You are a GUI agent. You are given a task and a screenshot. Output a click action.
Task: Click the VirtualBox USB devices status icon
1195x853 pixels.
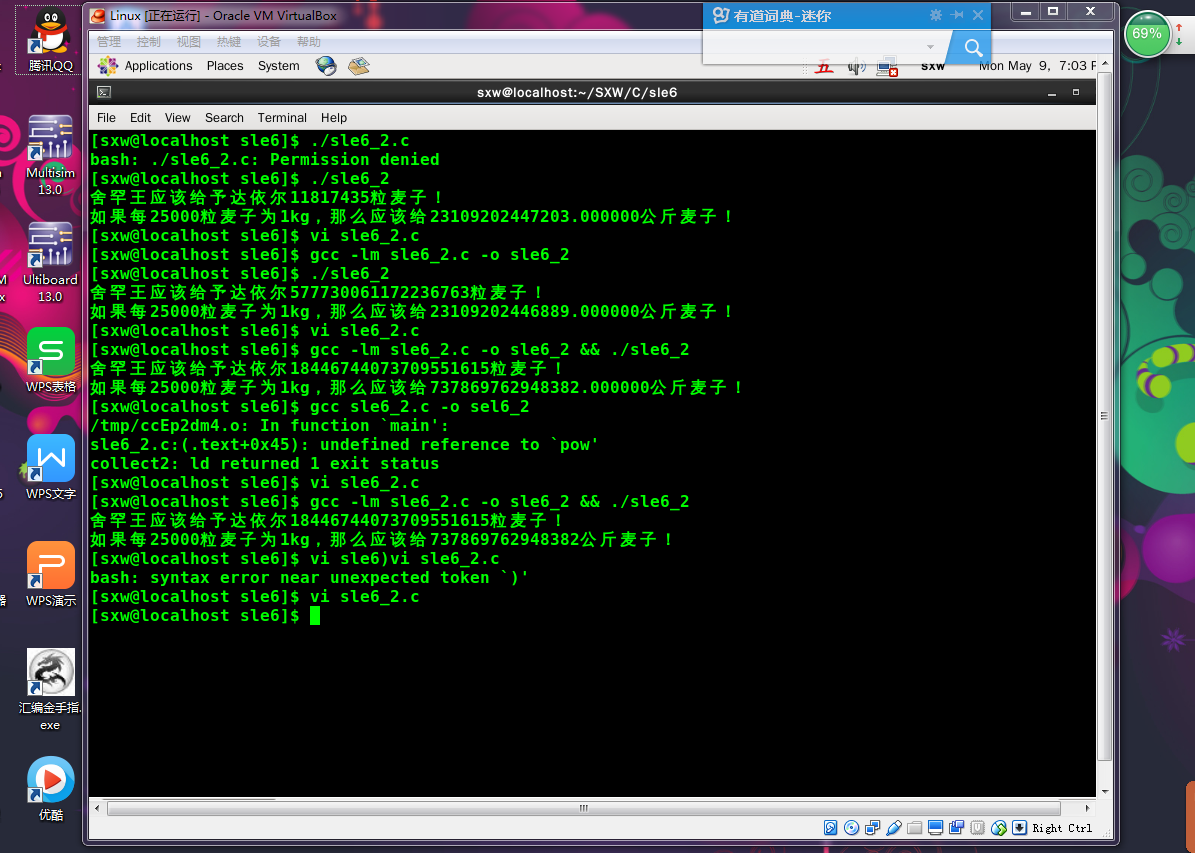click(x=894, y=828)
